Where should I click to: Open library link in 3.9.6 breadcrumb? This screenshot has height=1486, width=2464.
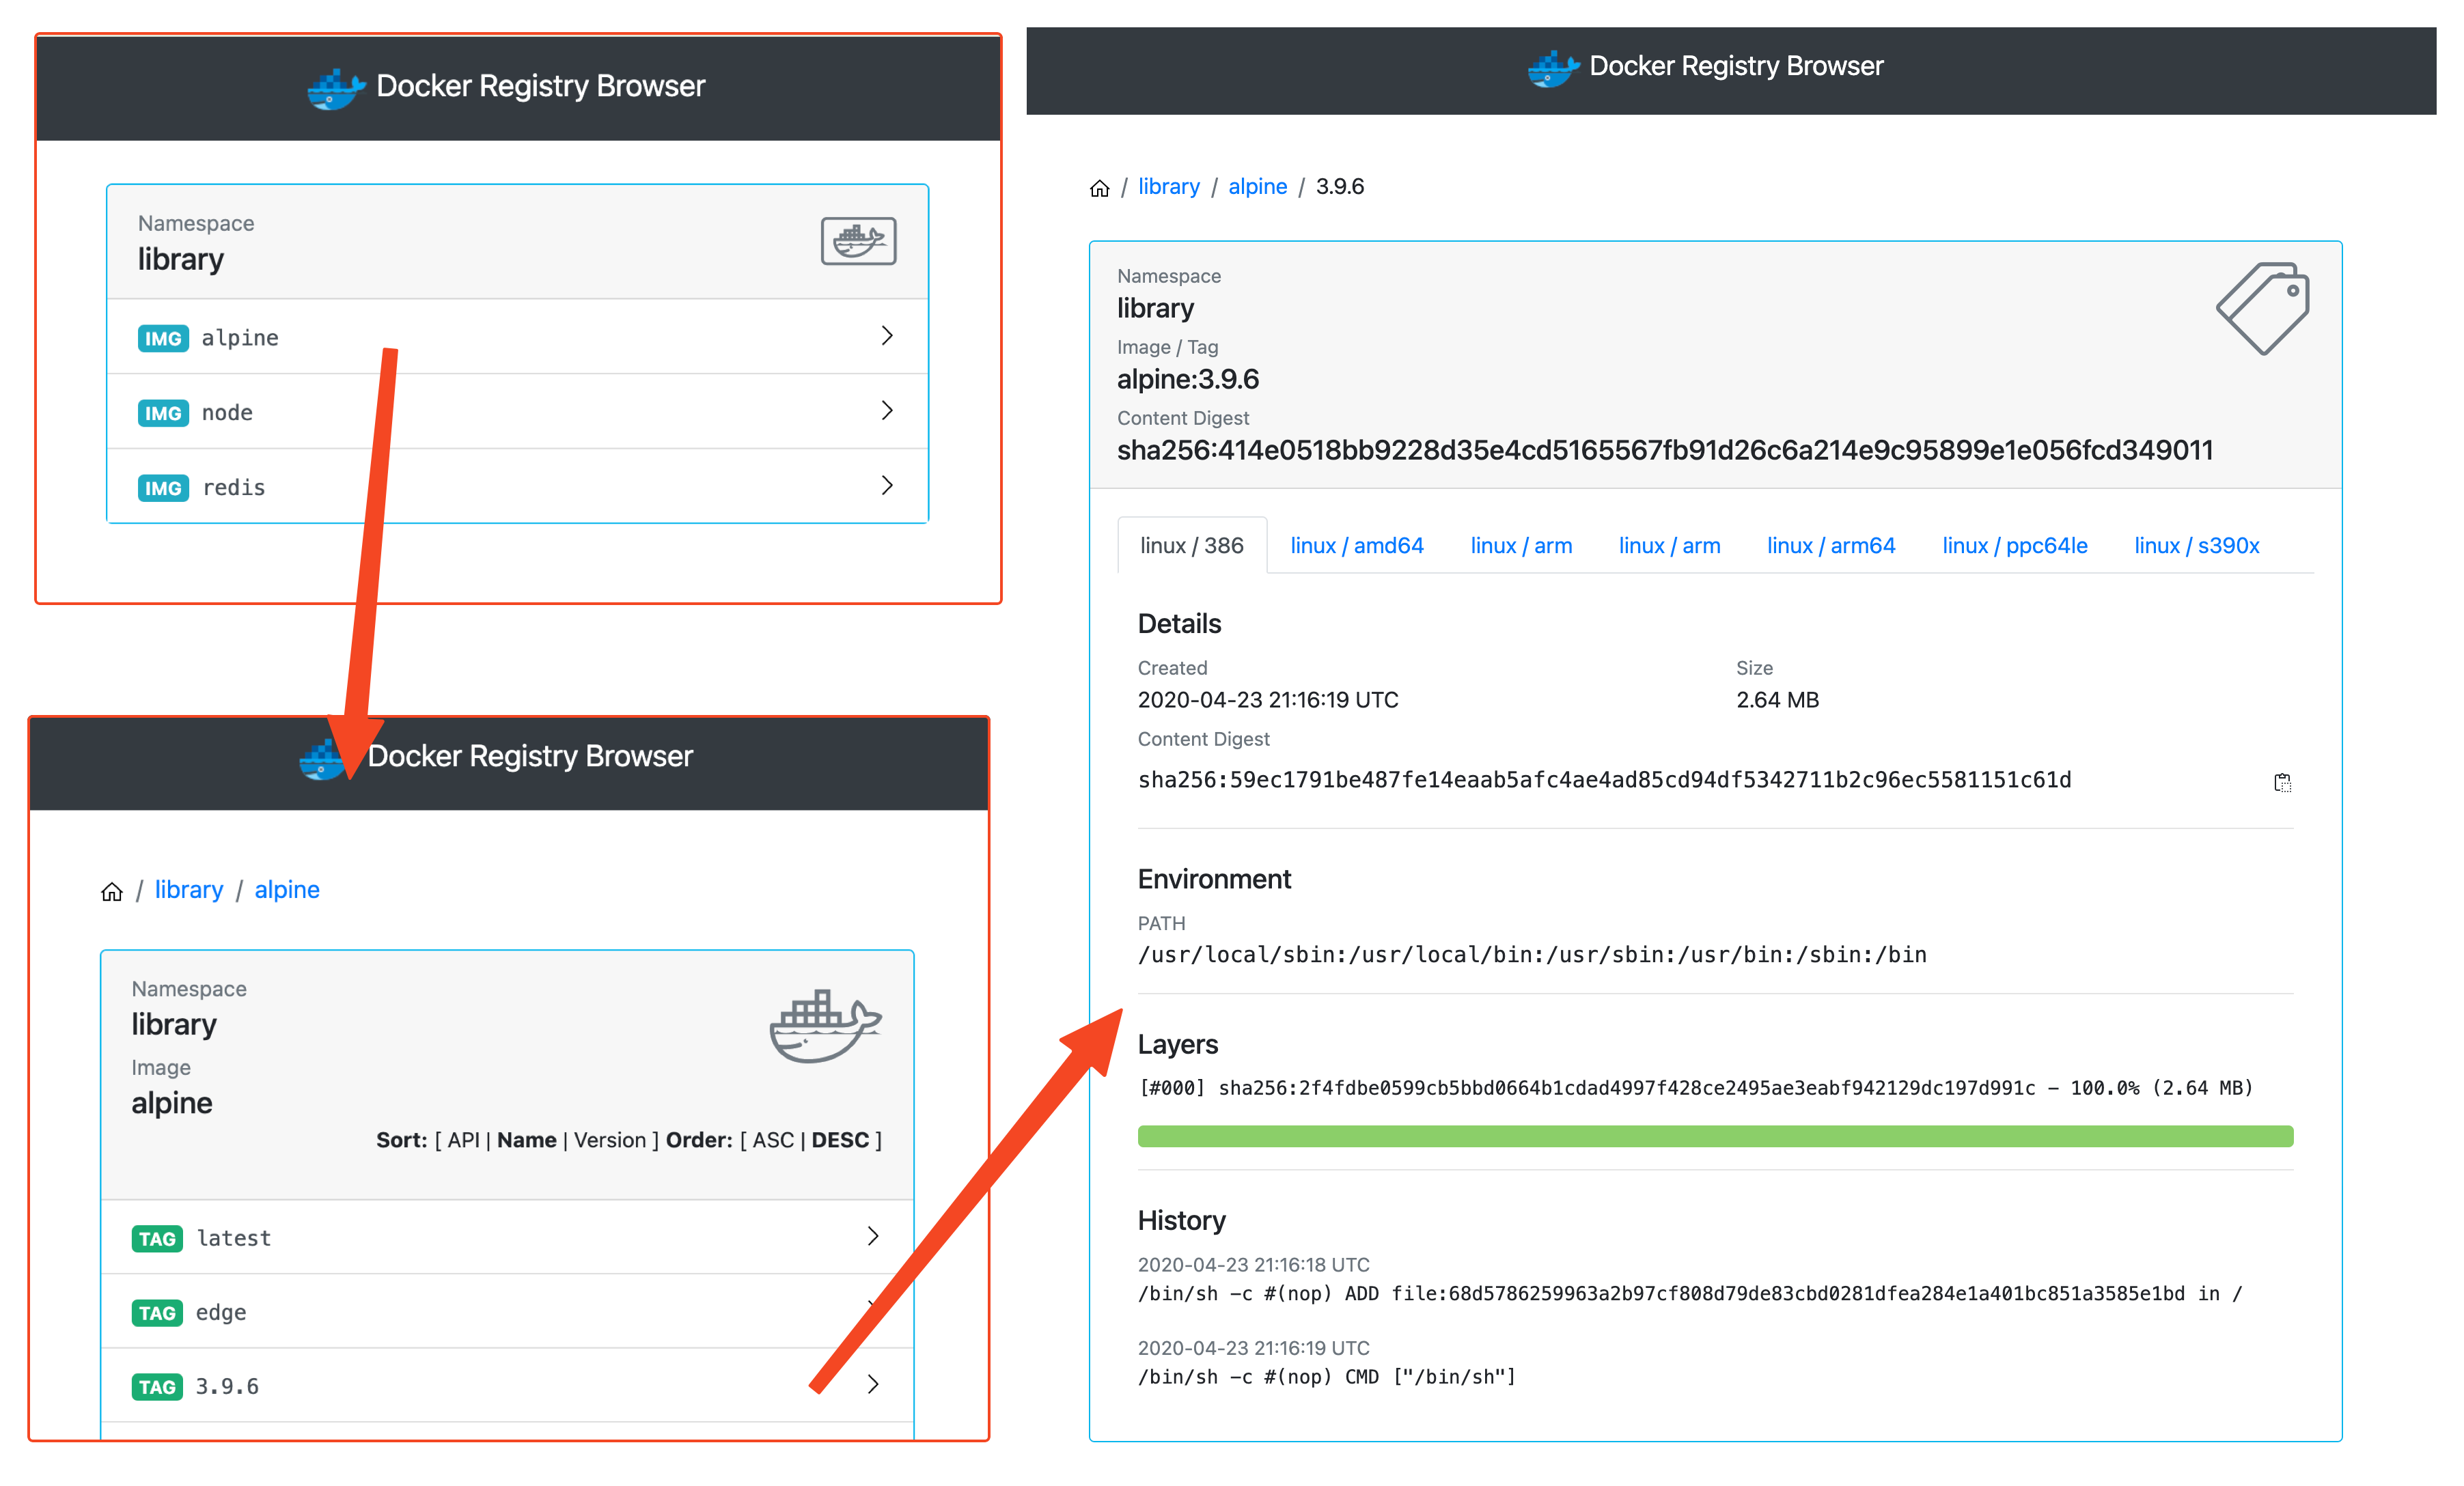click(1168, 187)
